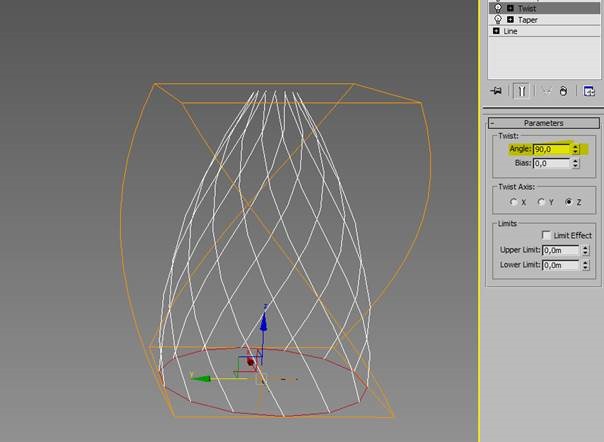Select X twist axis radio button
This screenshot has width=604, height=442.
[x=513, y=202]
